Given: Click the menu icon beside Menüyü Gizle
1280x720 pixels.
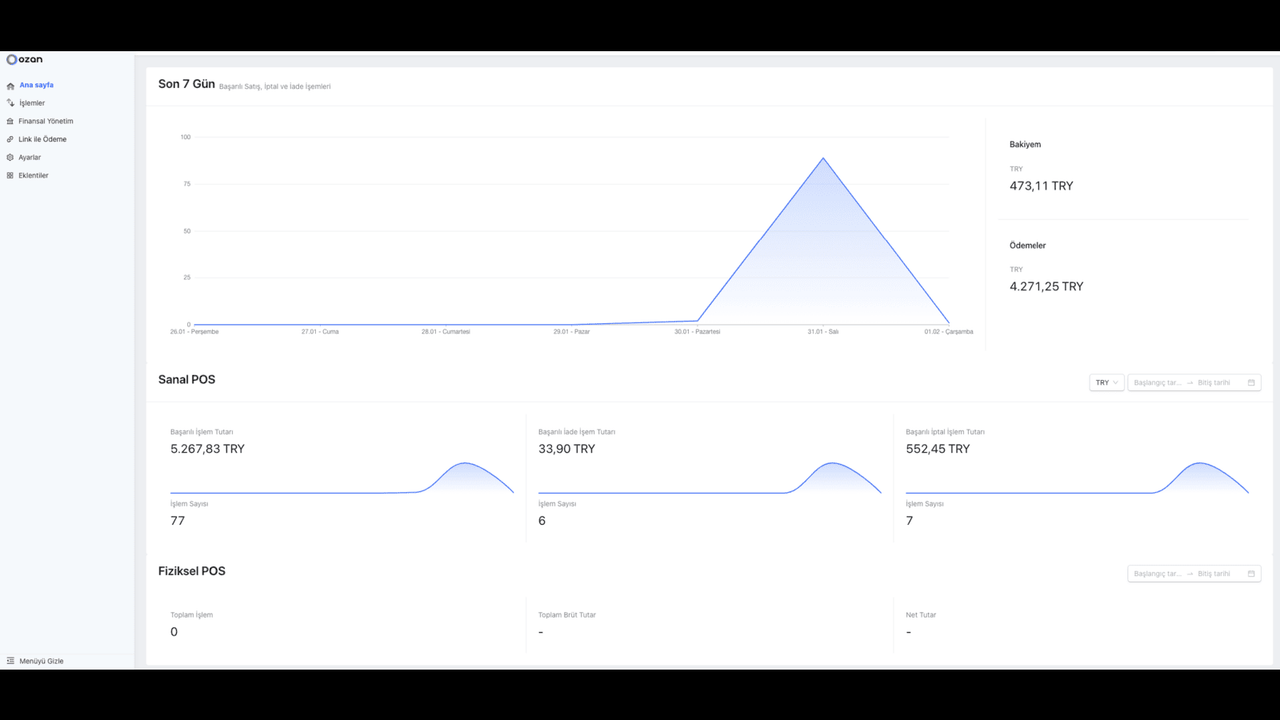Looking at the screenshot, I should coord(10,661).
